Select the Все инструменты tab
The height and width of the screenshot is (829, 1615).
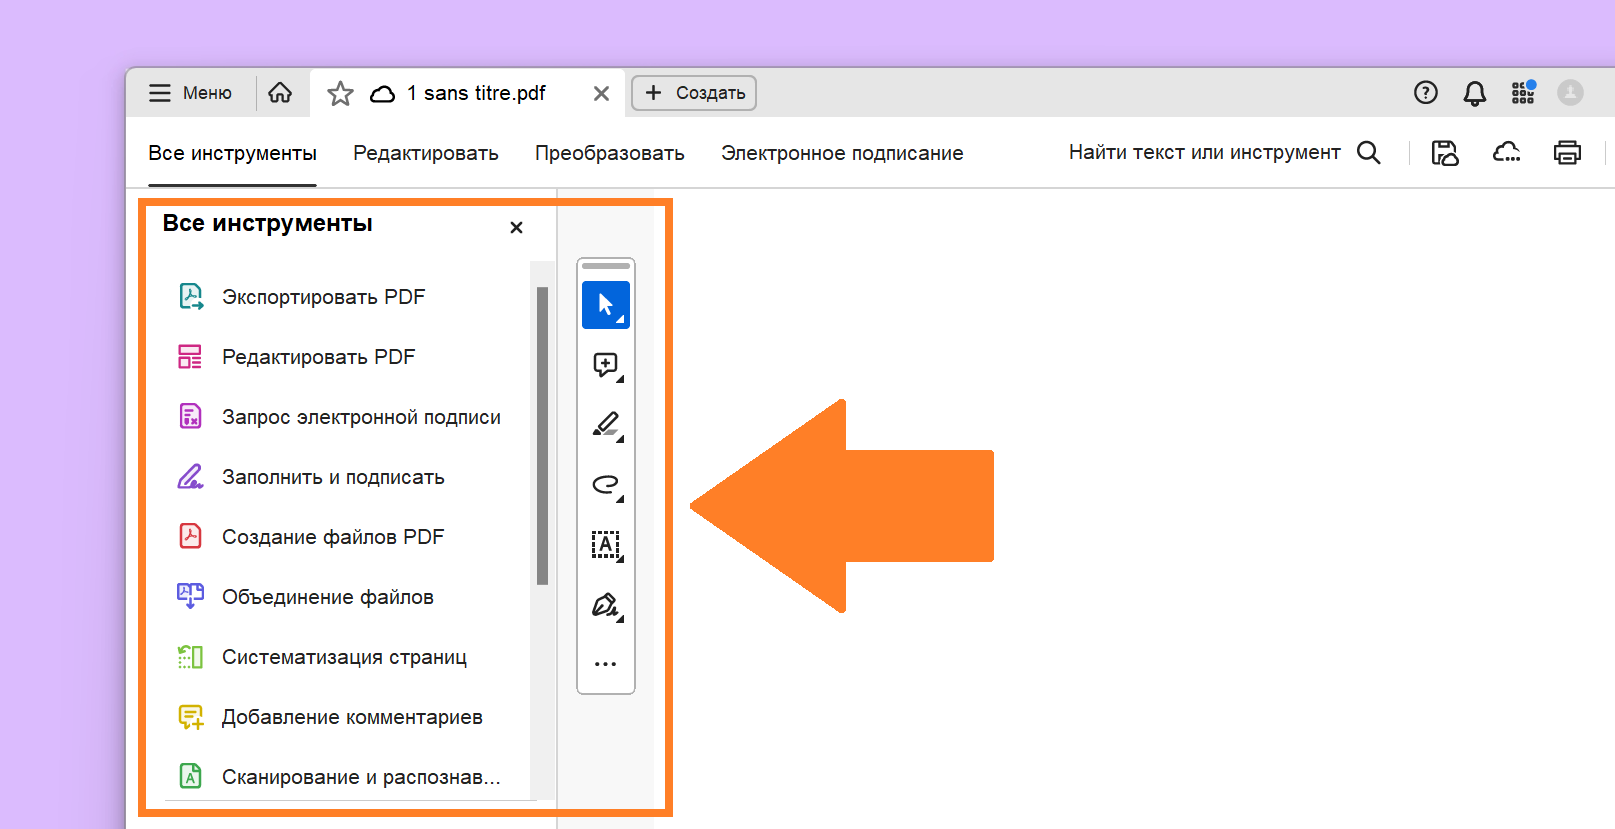232,153
